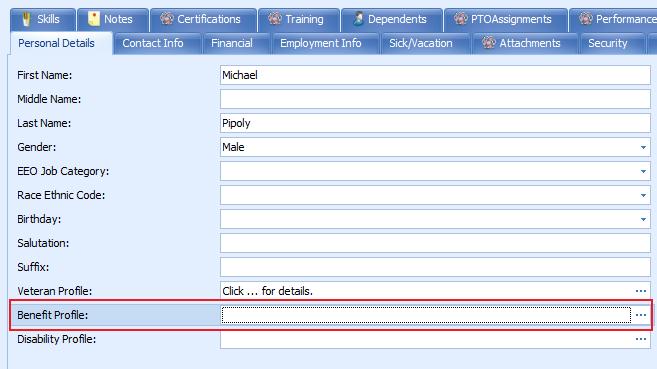Open the PTOAssignments tab

505,19
